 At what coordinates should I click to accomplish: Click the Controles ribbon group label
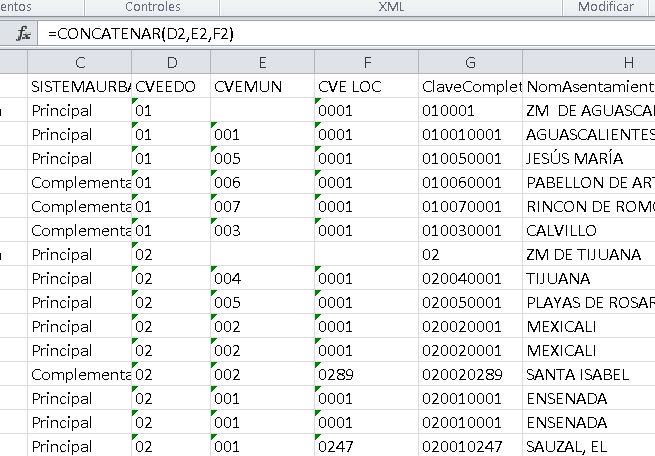[x=153, y=7]
